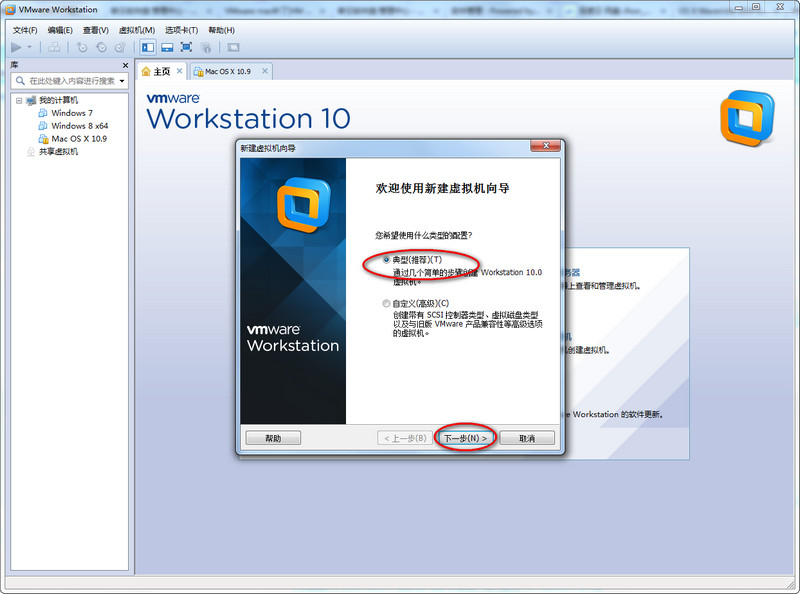Click the magnifier icon in library search
800x594 pixels.
pos(20,81)
